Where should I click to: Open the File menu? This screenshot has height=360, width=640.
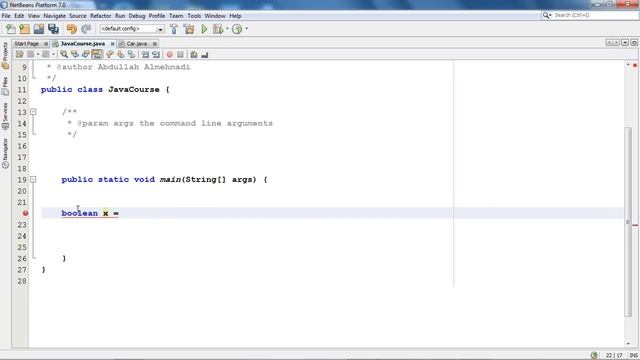coord(6,16)
